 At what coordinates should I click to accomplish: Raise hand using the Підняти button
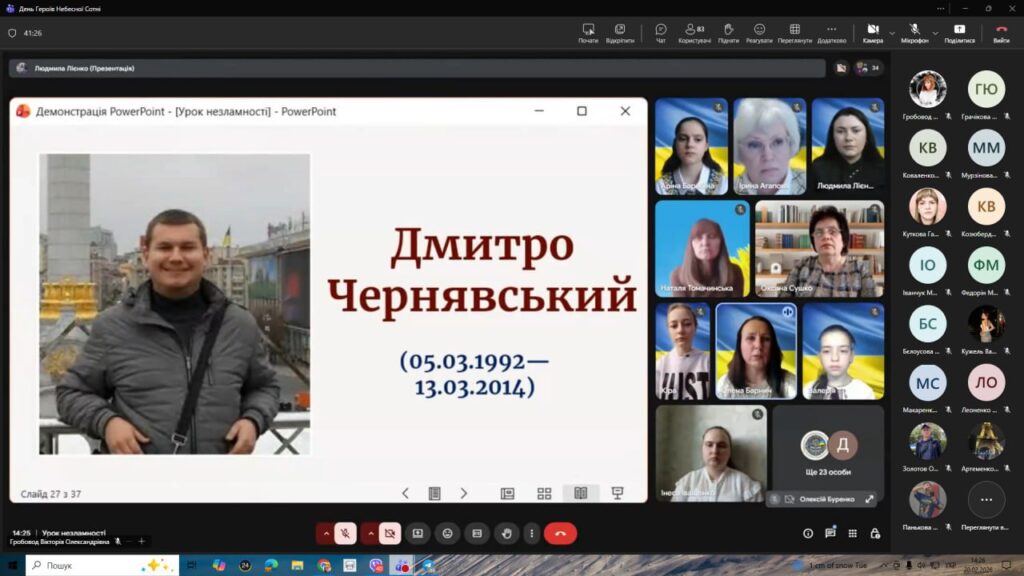tap(727, 33)
